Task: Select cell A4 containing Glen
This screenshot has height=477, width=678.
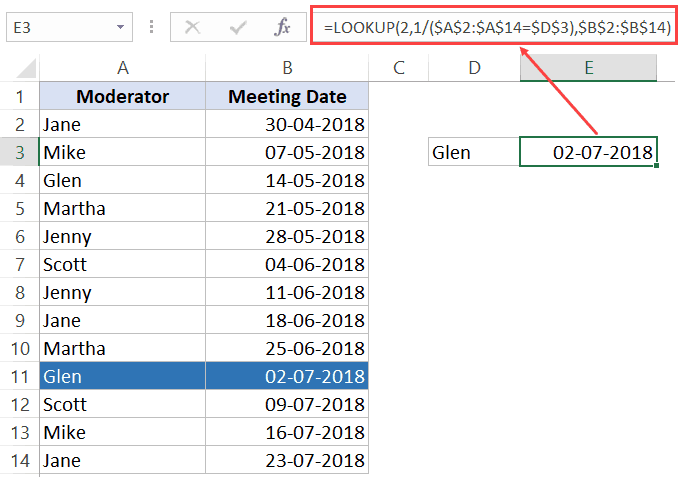Action: pos(122,180)
